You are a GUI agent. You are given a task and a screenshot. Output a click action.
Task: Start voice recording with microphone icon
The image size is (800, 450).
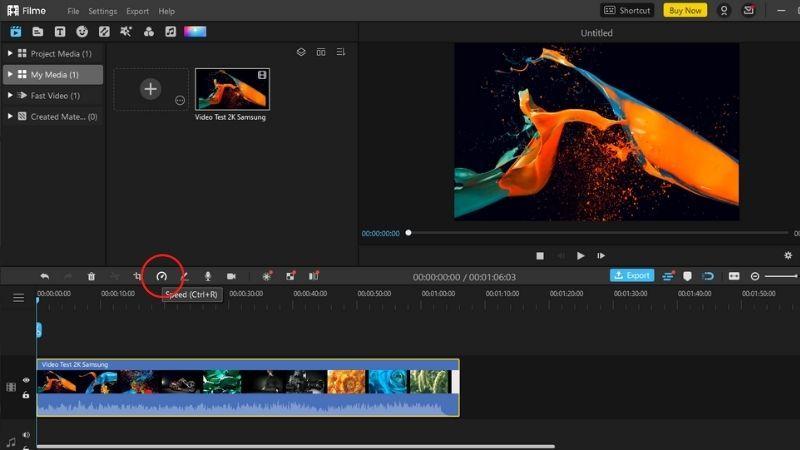(x=208, y=276)
